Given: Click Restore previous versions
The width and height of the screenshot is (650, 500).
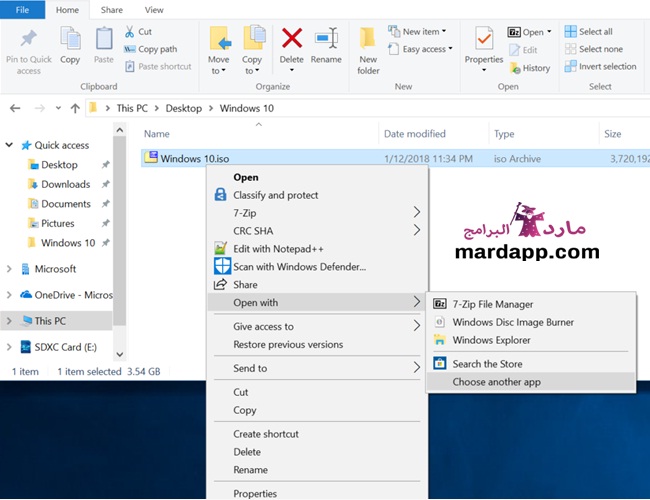Looking at the screenshot, I should (x=288, y=344).
